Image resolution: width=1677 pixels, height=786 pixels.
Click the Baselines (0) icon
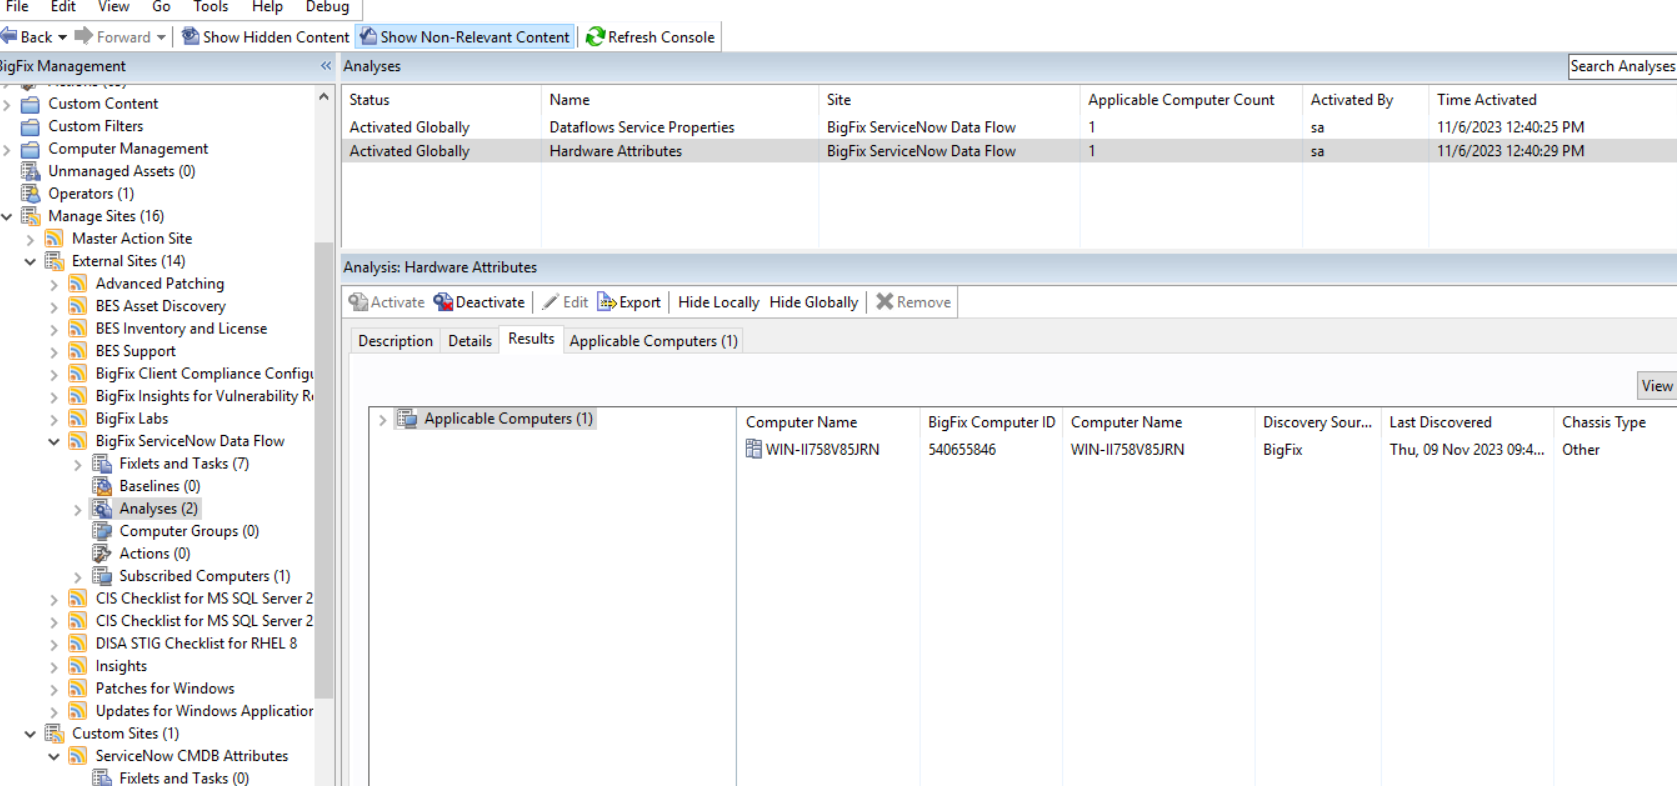102,486
